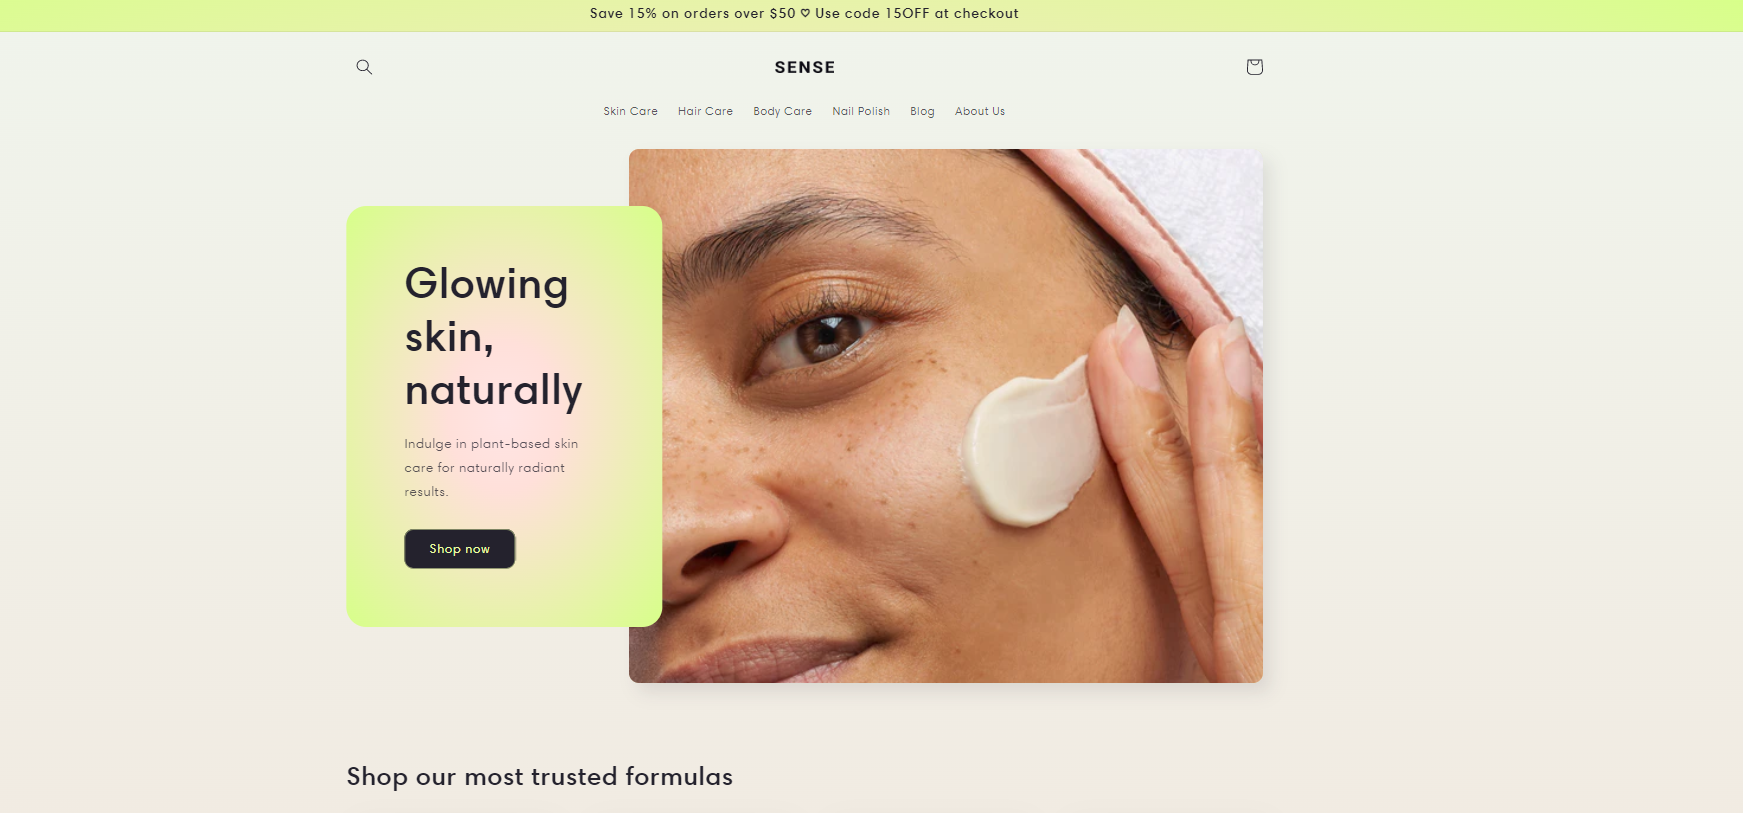The height and width of the screenshot is (813, 1743).
Task: Click the heart symbol in announcement bar
Action: coord(805,13)
